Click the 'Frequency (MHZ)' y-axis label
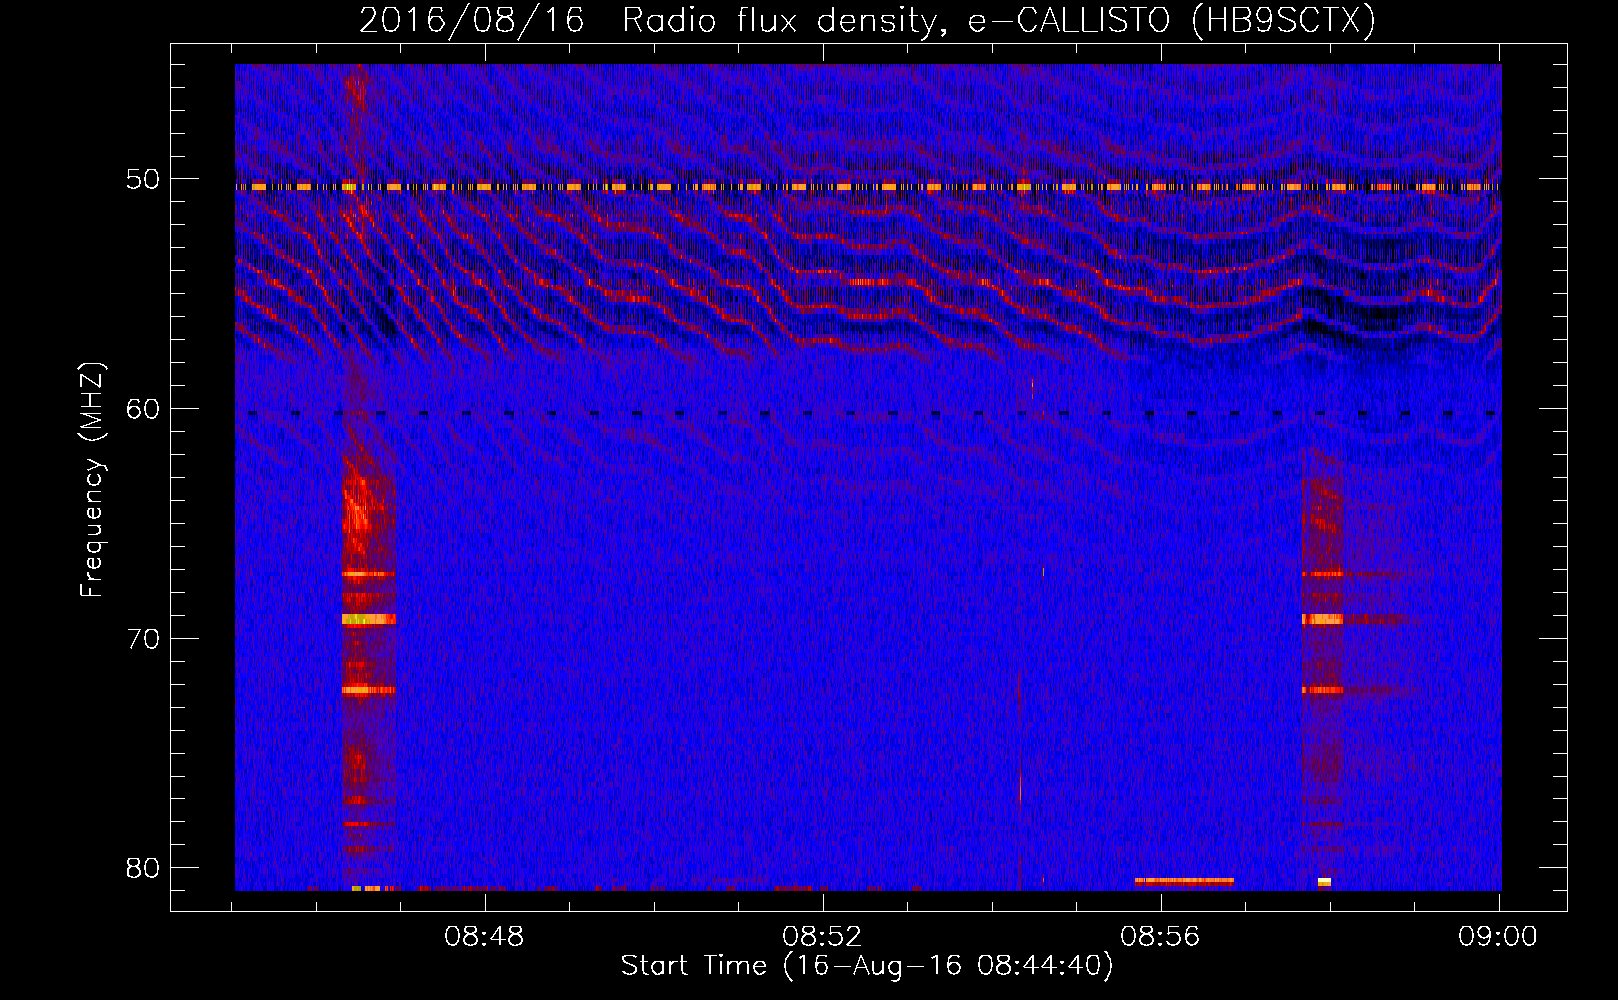 coord(92,480)
